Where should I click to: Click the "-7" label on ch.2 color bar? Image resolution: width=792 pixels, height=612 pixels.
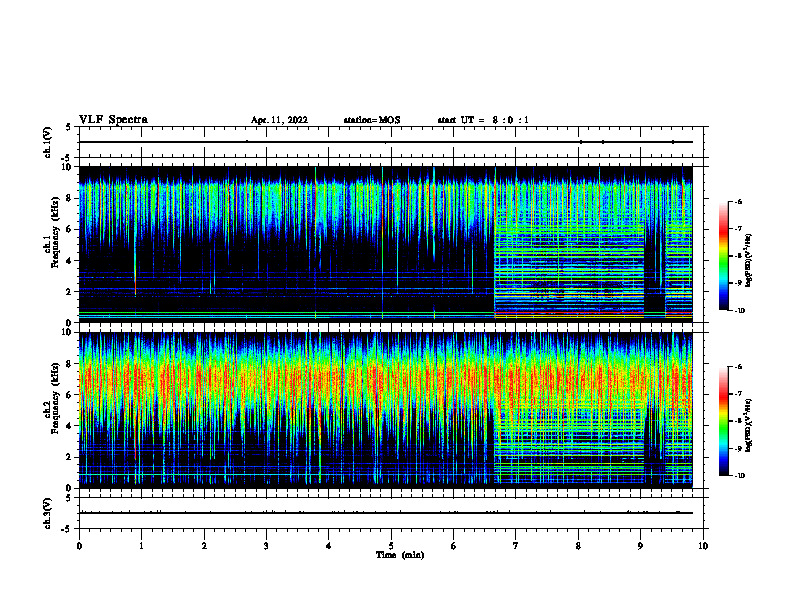pyautogui.click(x=738, y=394)
